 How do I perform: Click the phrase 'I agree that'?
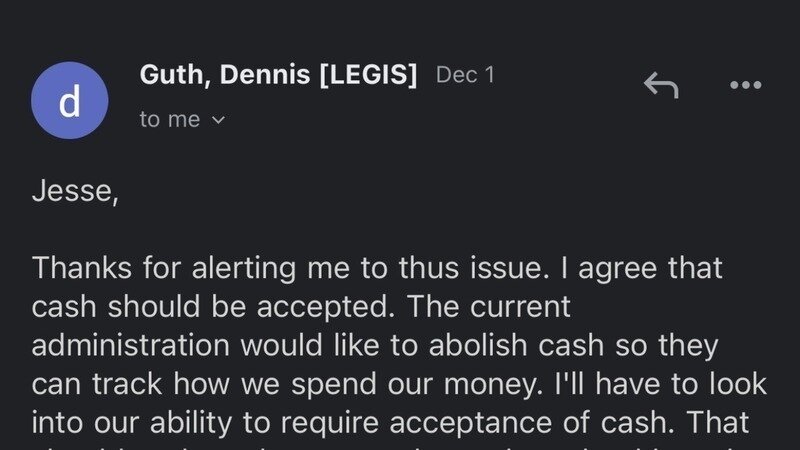tap(641, 268)
